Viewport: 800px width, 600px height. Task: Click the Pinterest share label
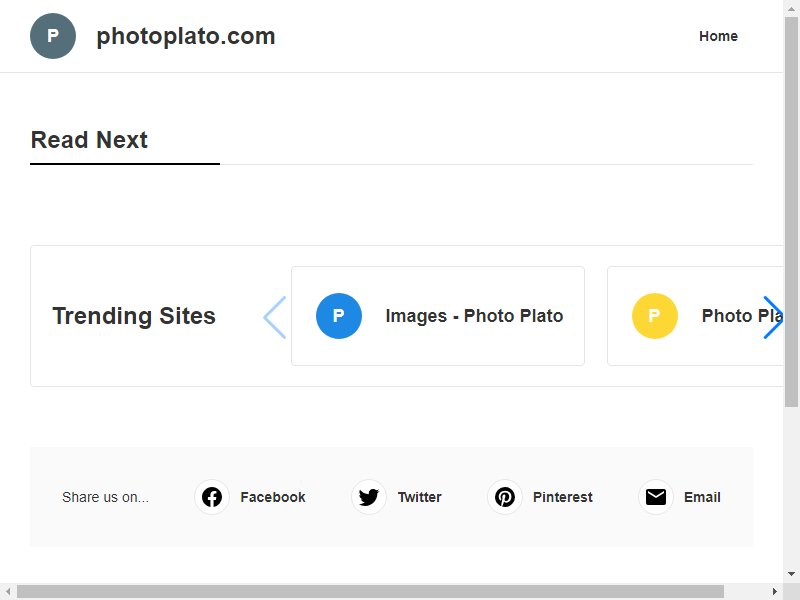(562, 497)
